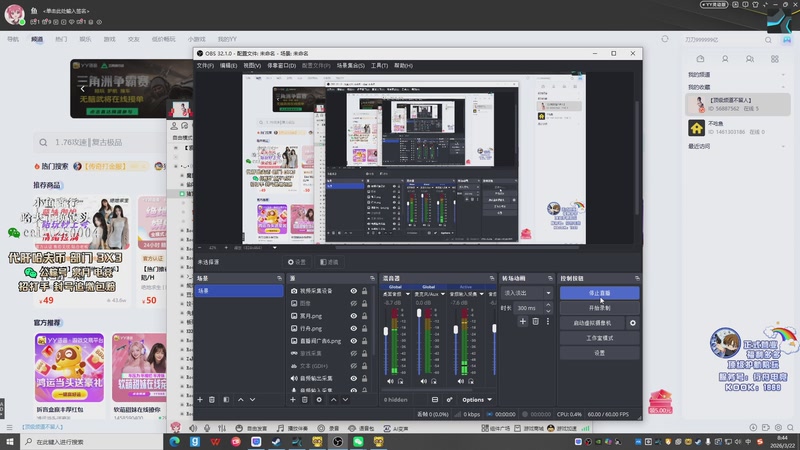Click the source filters button above Scenes panel
800x450 pixels.
click(329, 262)
